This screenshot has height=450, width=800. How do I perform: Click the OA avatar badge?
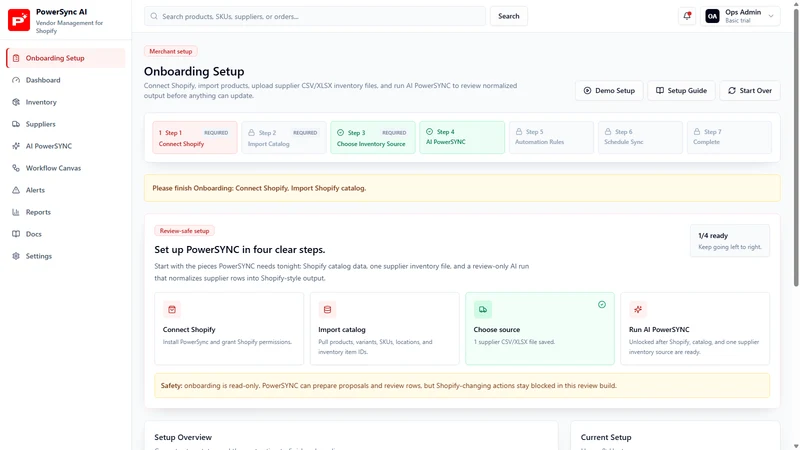coord(712,16)
